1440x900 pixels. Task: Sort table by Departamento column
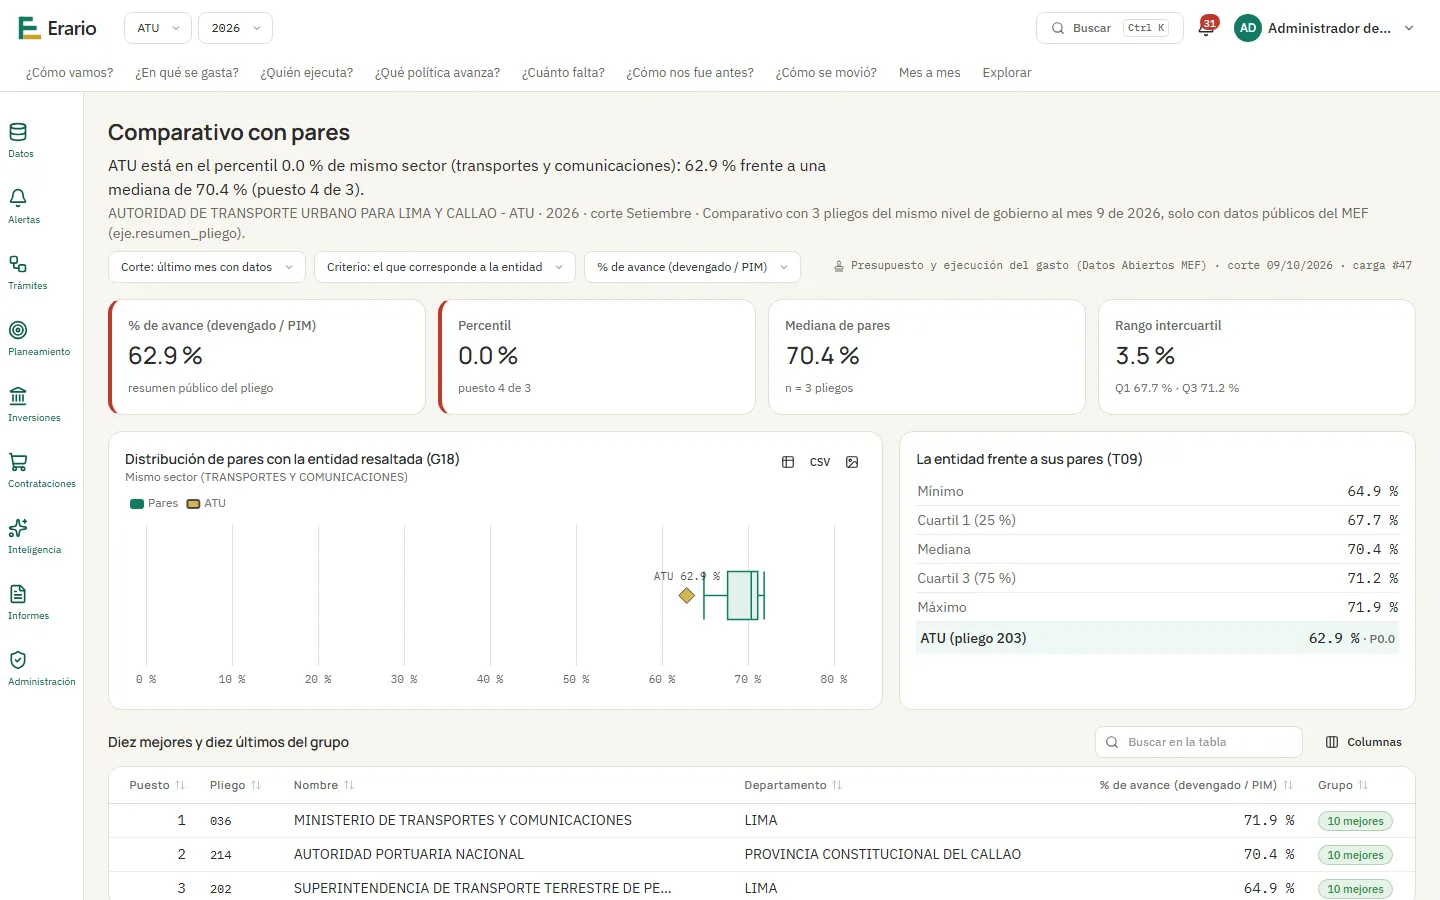click(793, 785)
